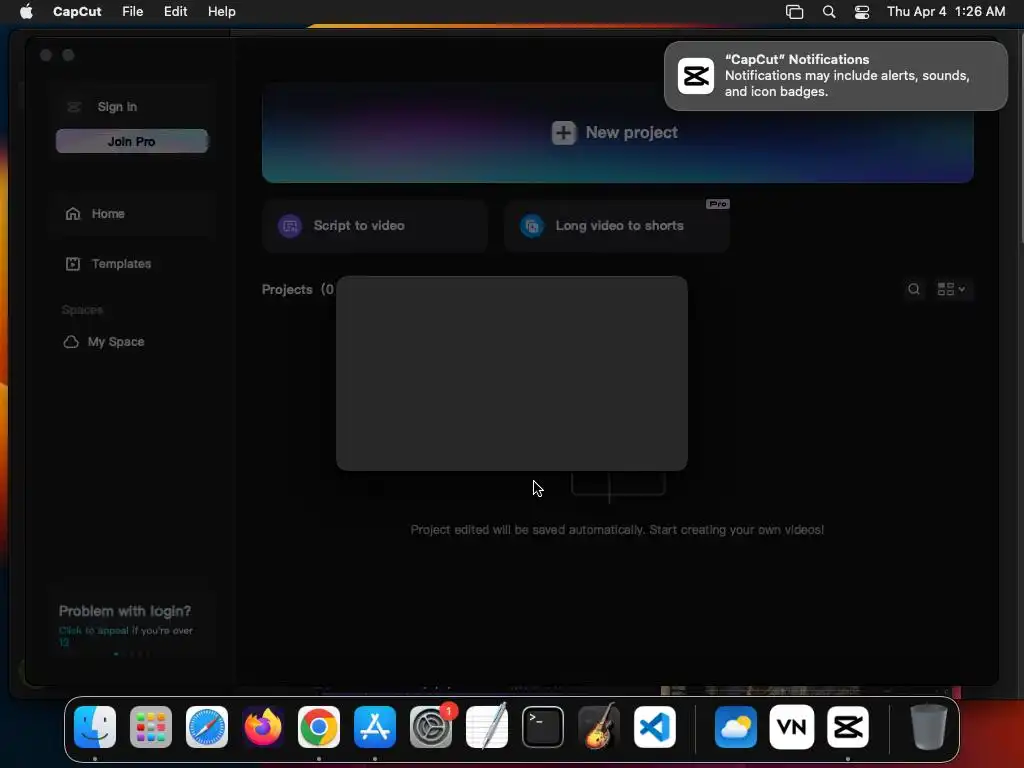The width and height of the screenshot is (1024, 768).
Task: Click the Long video to shorts blue icon
Action: [532, 226]
